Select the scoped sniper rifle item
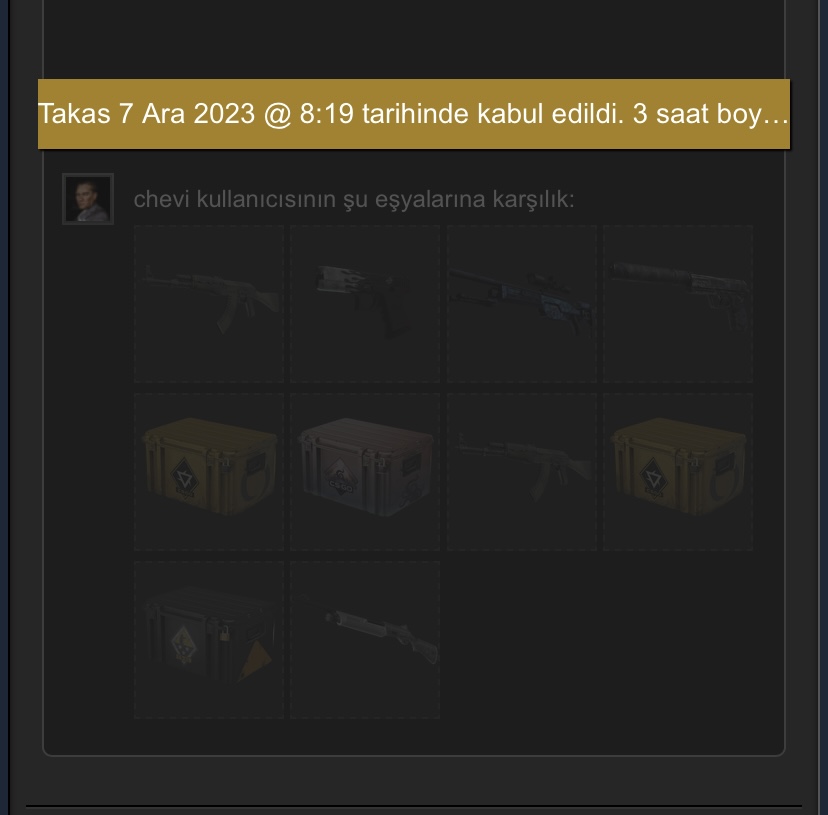 click(x=522, y=304)
